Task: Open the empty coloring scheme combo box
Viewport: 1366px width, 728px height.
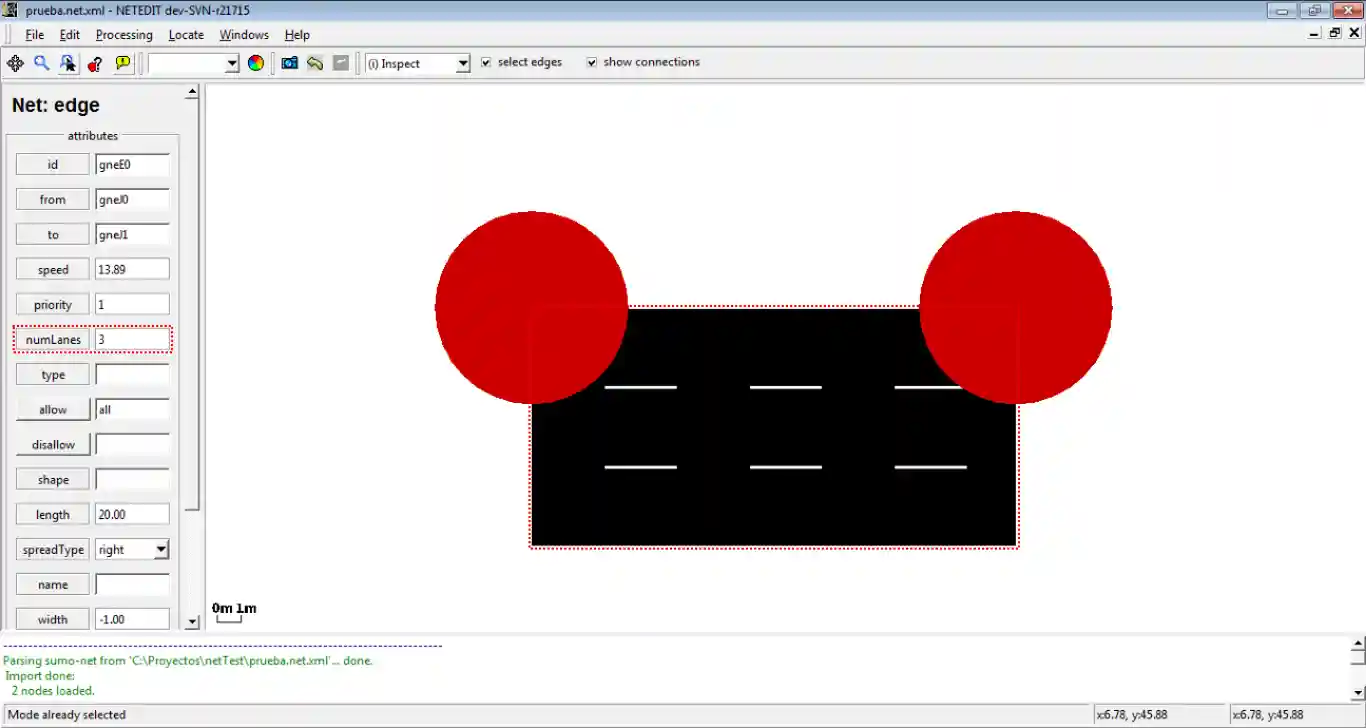Action: tap(232, 63)
